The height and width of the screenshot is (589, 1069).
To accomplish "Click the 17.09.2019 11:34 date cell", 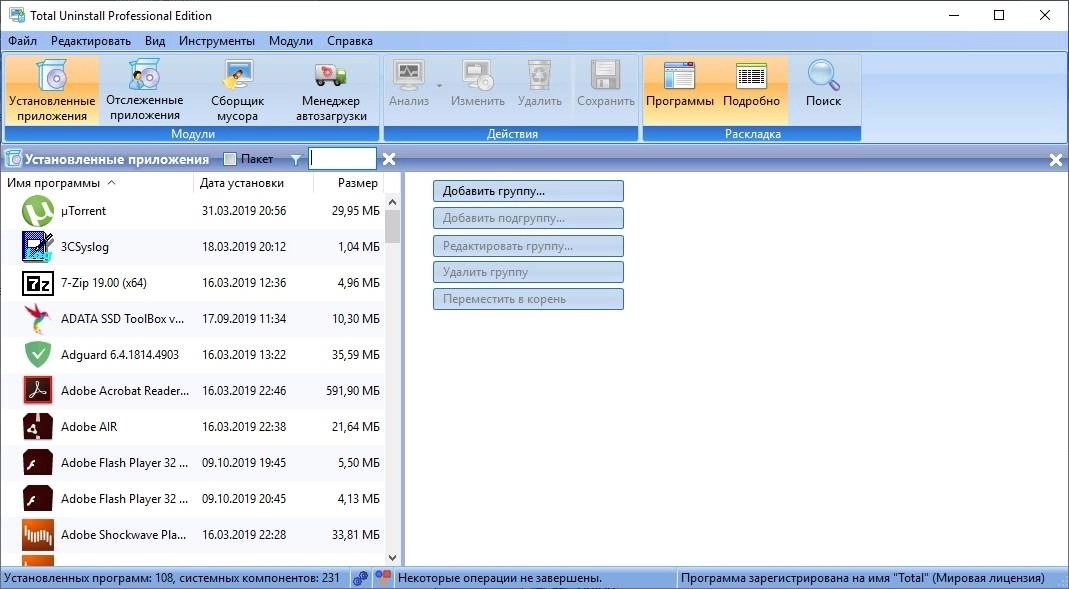I will [x=244, y=319].
